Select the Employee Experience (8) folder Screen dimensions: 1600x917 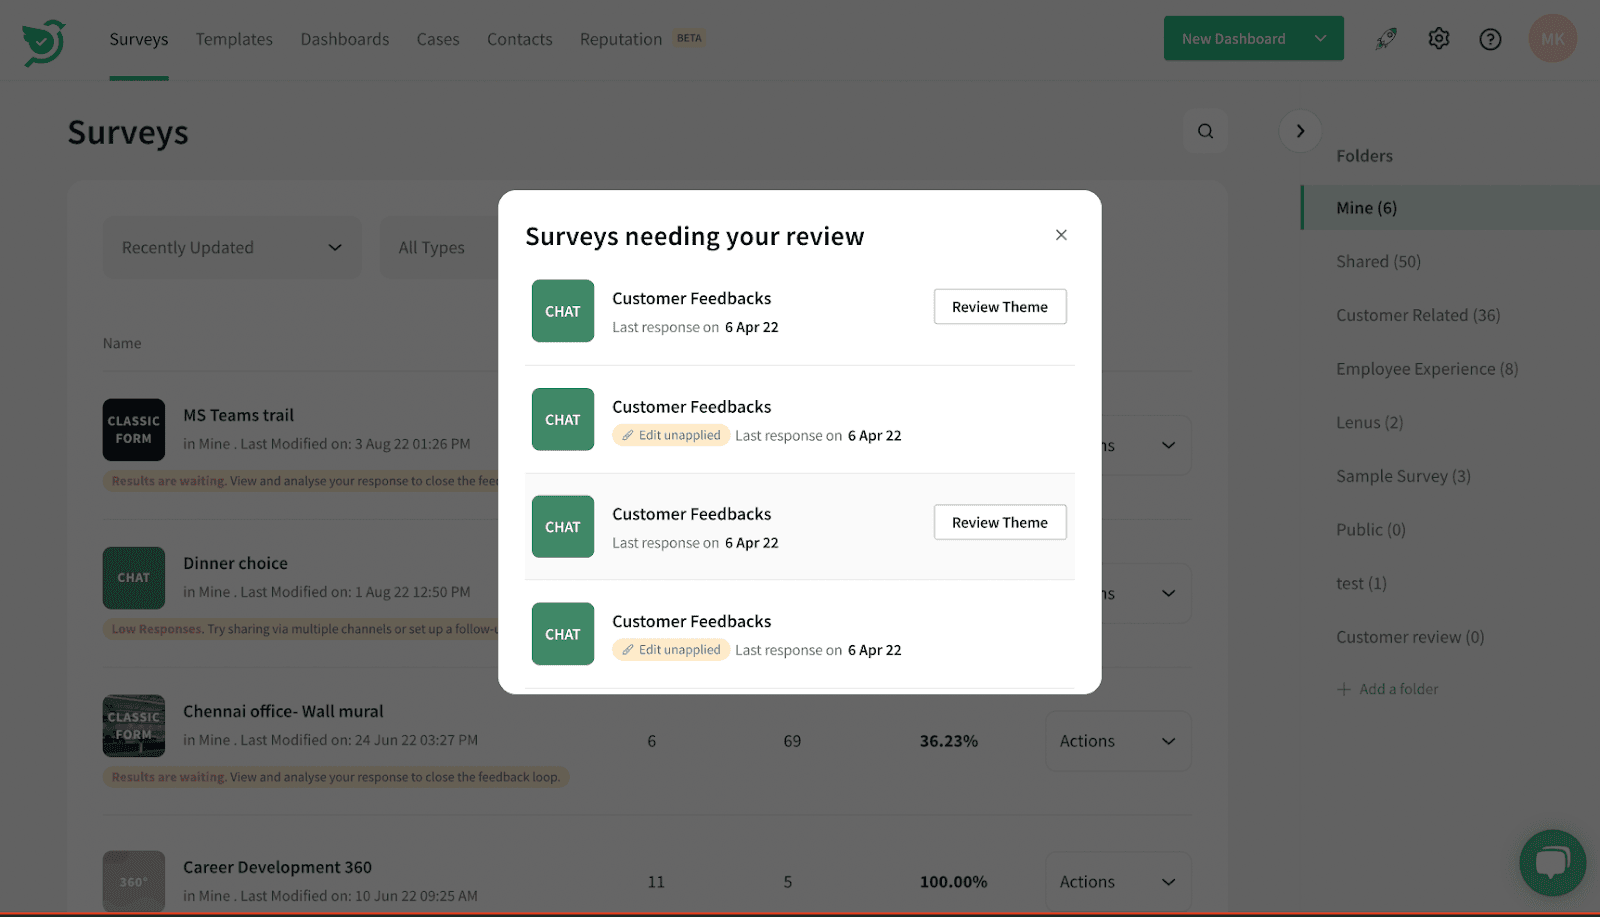[1426, 369]
